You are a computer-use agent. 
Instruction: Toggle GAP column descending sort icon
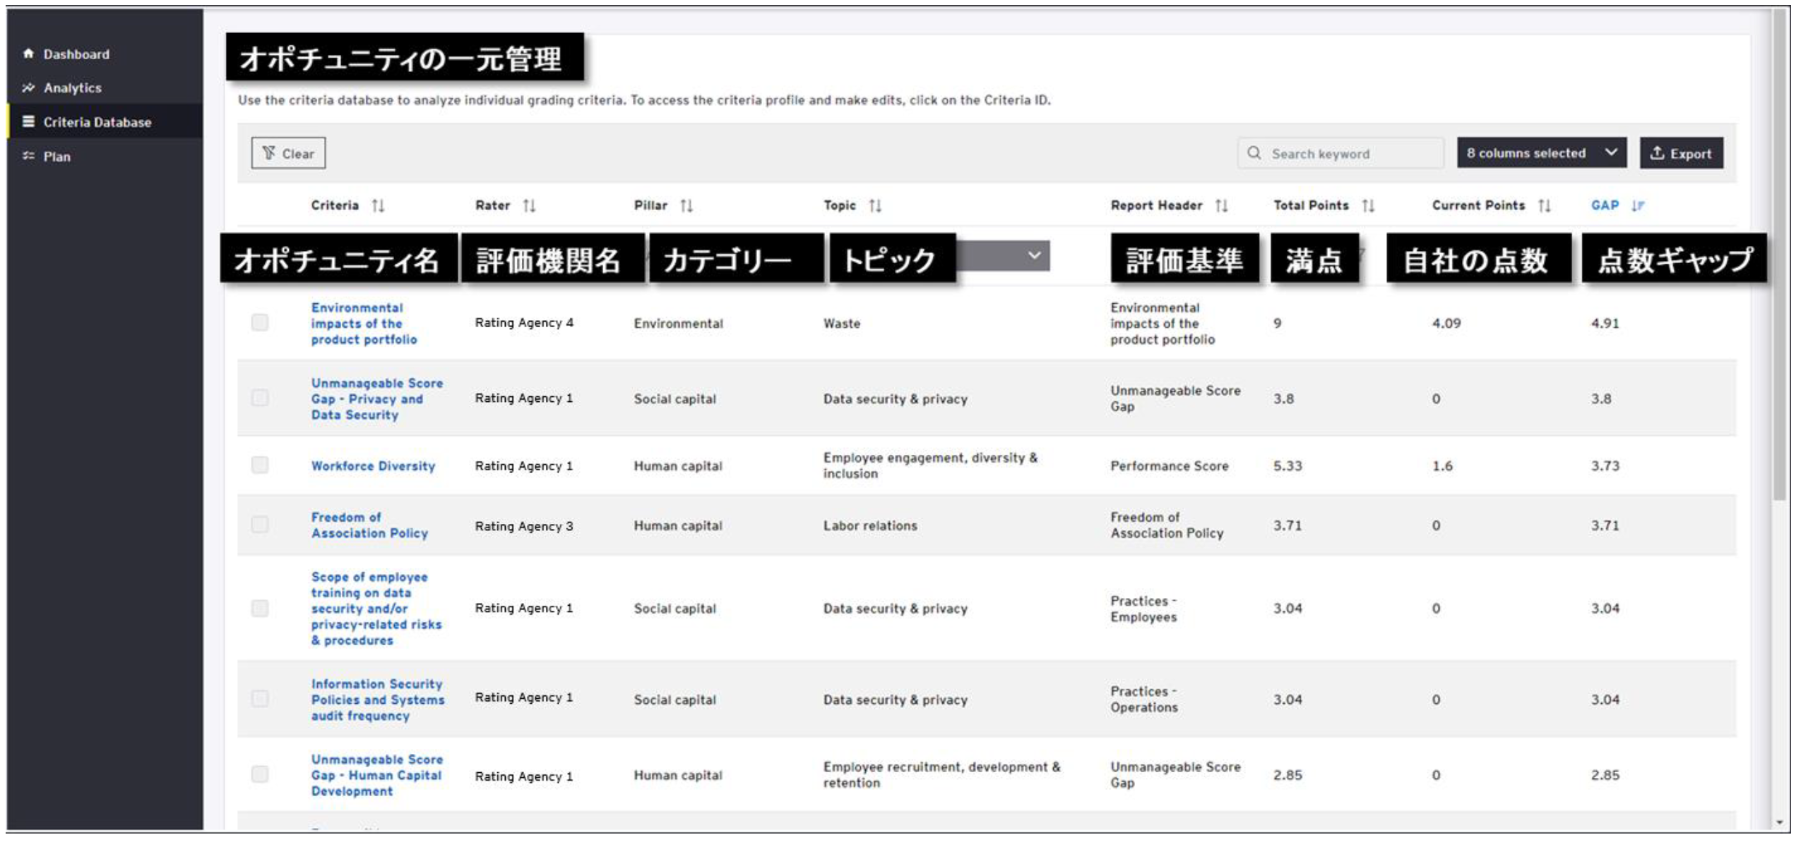pyautogui.click(x=1637, y=206)
